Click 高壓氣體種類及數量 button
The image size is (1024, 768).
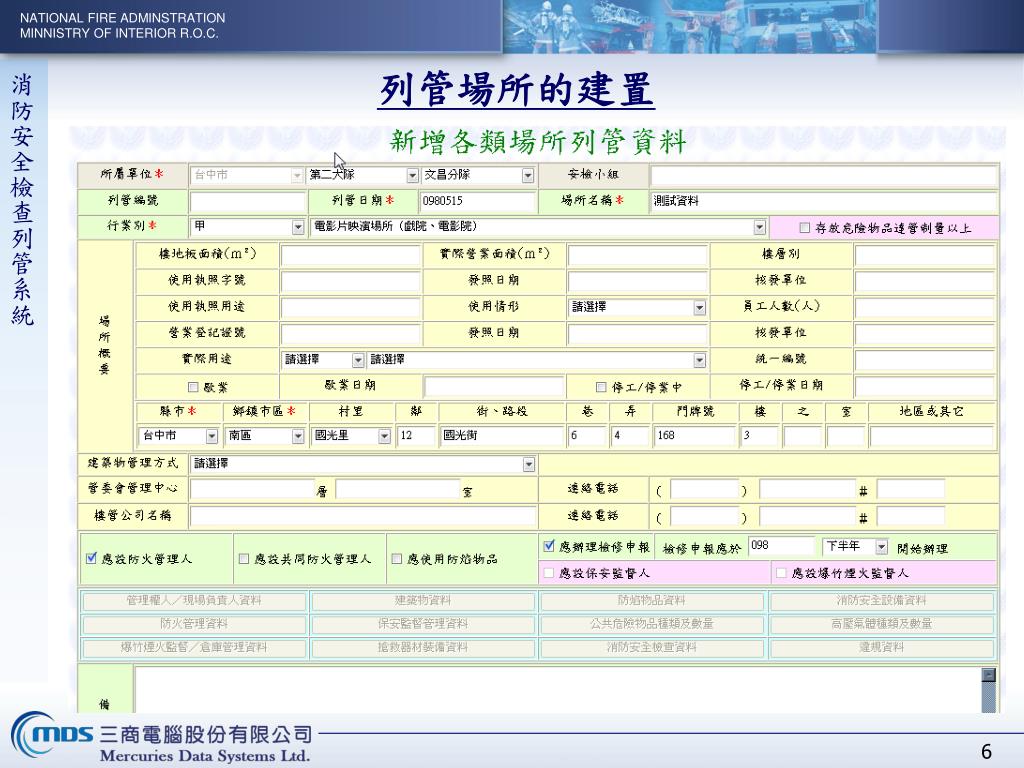click(x=882, y=624)
